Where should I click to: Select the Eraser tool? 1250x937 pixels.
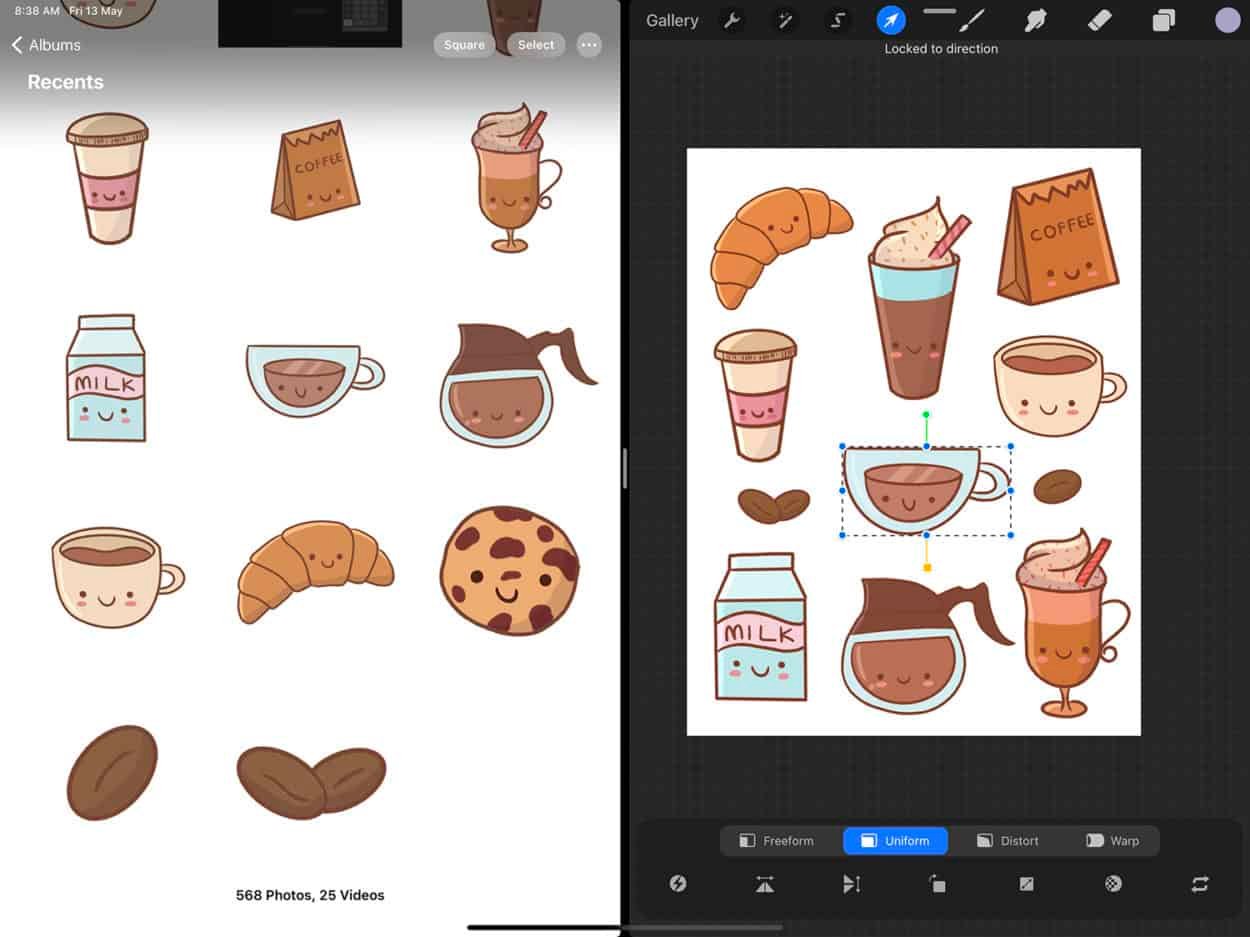click(x=1099, y=21)
